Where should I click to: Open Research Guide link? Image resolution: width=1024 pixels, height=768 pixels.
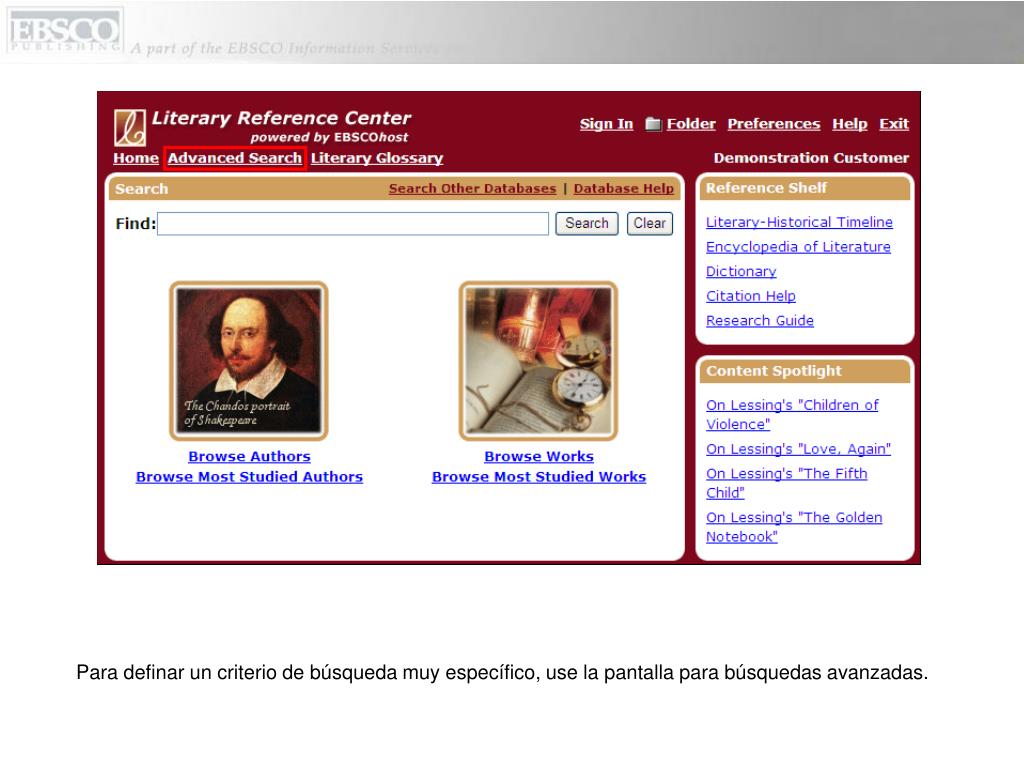(x=760, y=321)
